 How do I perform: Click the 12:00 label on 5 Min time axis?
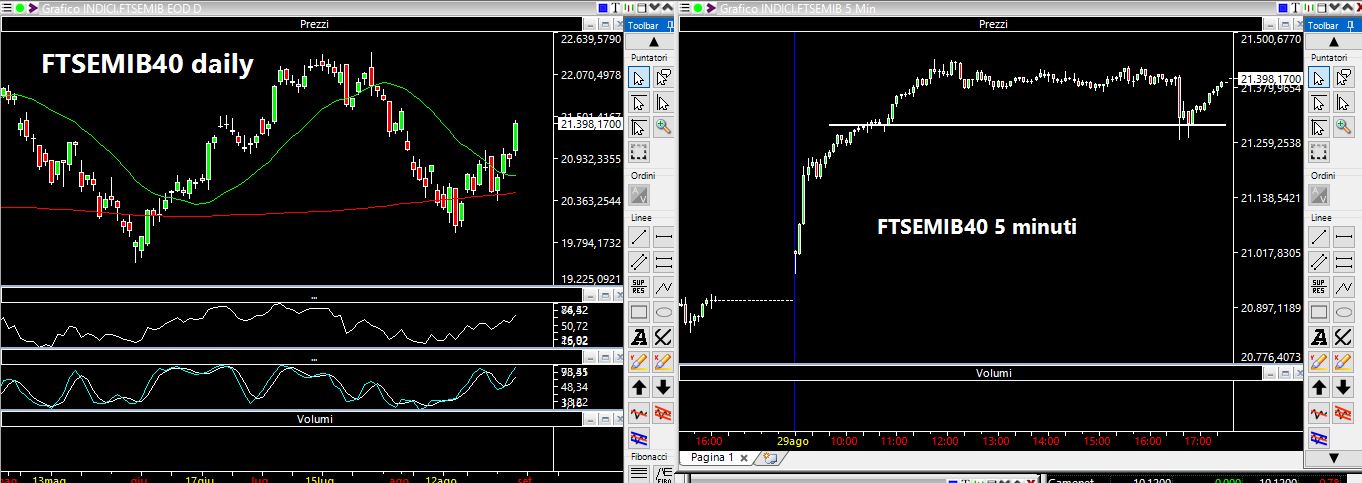coord(944,440)
